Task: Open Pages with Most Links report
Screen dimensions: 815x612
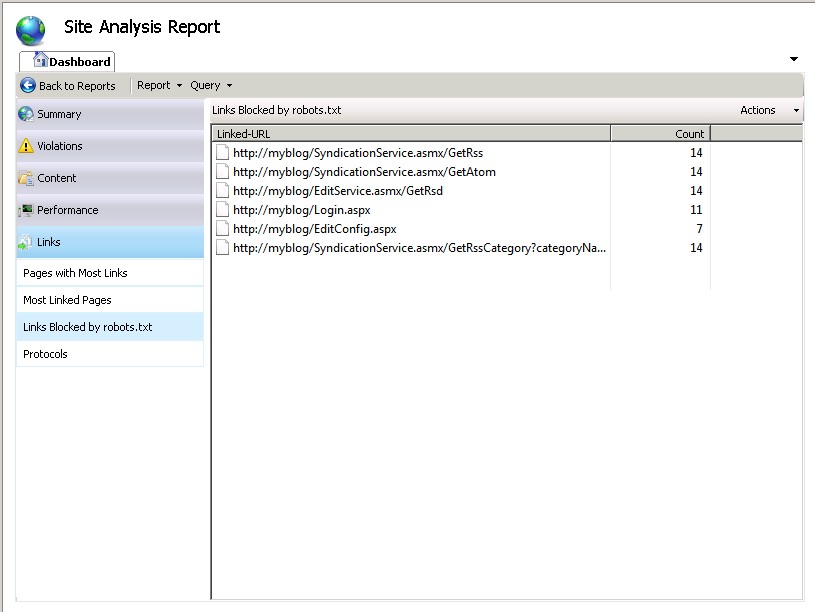Action: tap(110, 273)
